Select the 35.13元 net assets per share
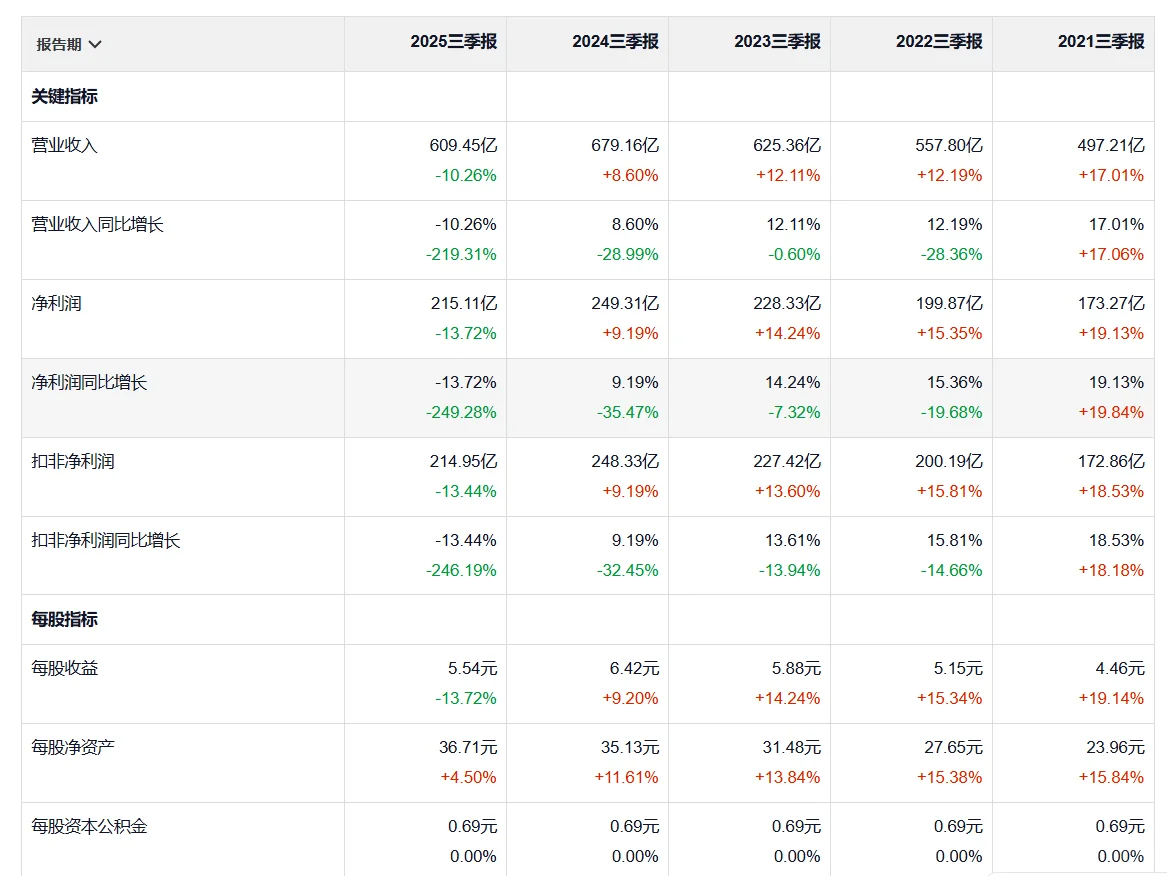This screenshot has height=876, width=1167. click(630, 747)
